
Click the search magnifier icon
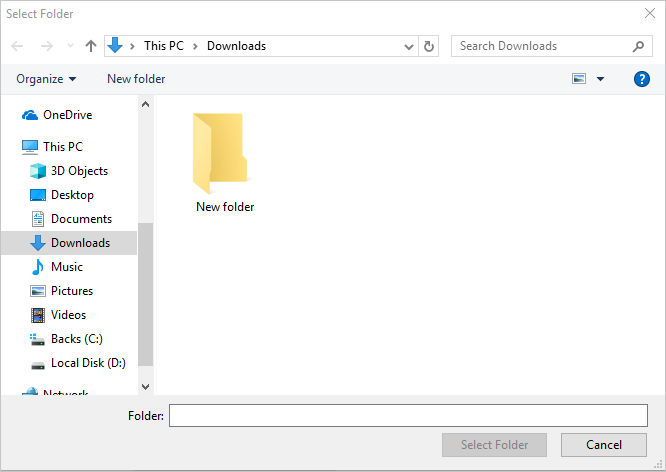point(639,46)
